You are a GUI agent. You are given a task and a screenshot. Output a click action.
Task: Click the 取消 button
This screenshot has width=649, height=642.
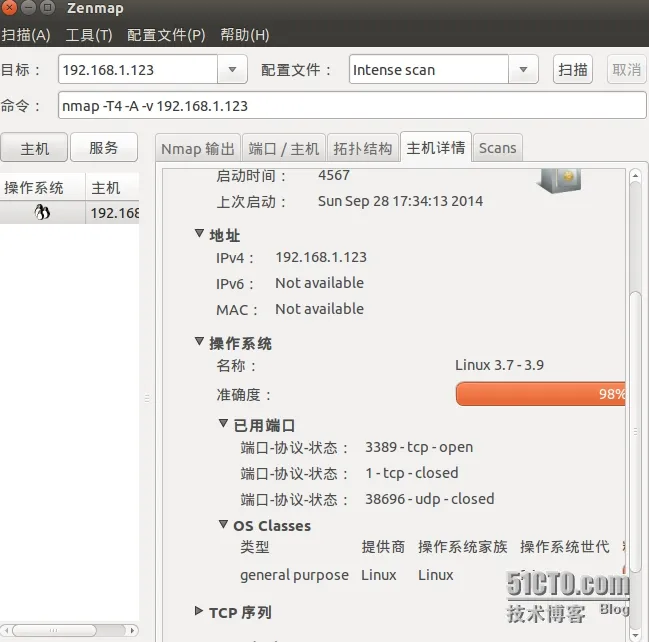coord(626,69)
